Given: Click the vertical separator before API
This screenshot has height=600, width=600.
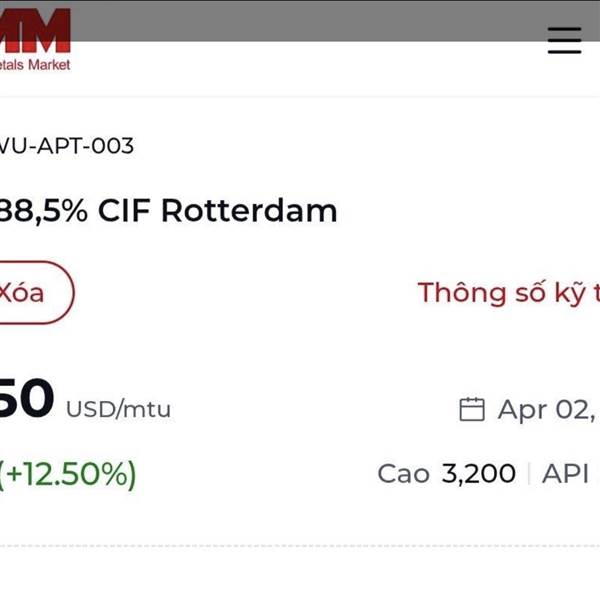Looking at the screenshot, I should [x=529, y=473].
